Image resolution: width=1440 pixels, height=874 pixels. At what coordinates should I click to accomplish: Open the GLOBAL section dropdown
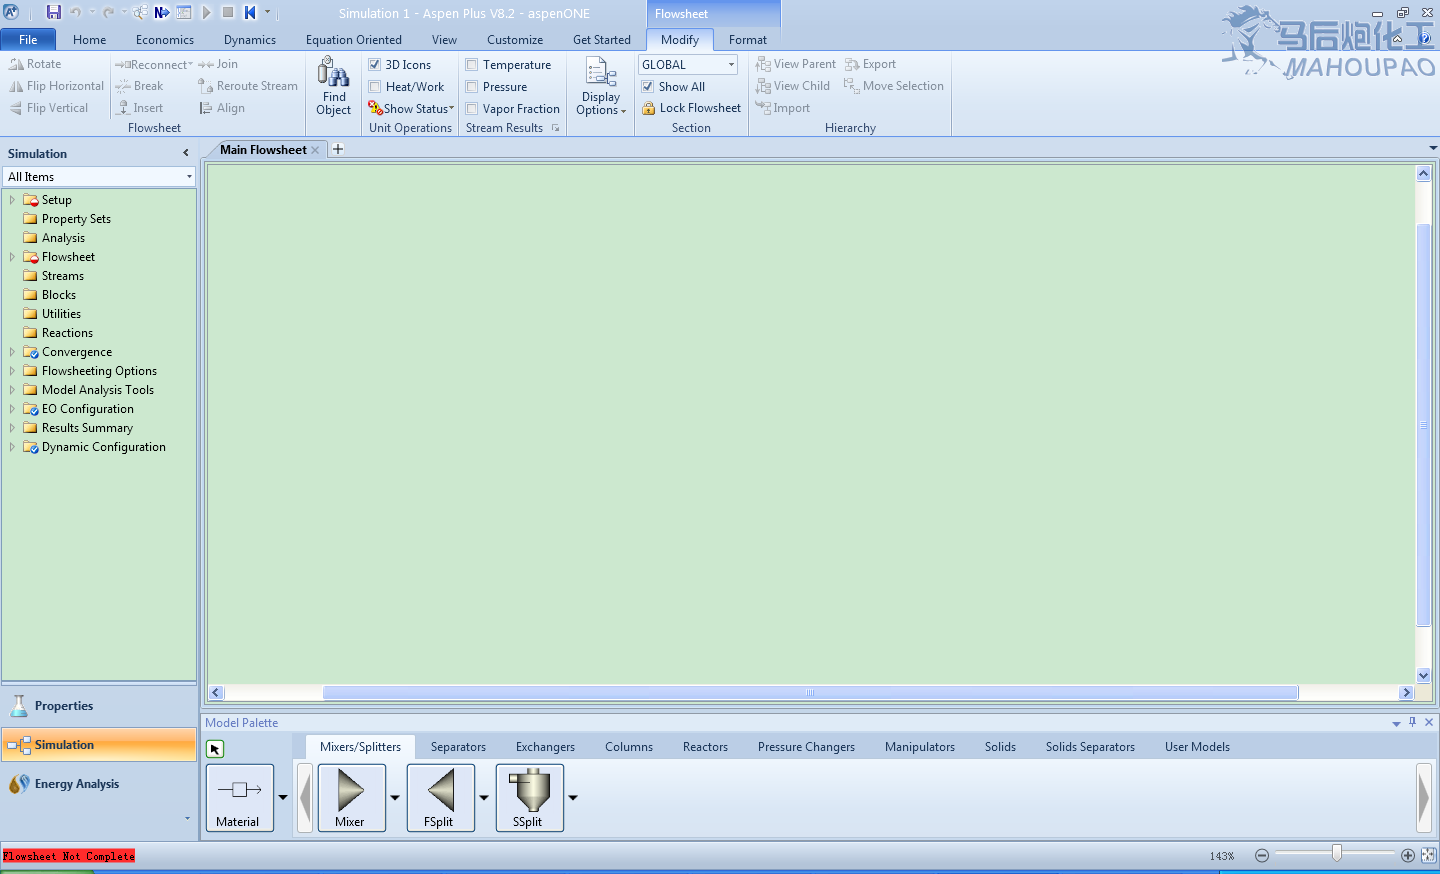pos(731,65)
